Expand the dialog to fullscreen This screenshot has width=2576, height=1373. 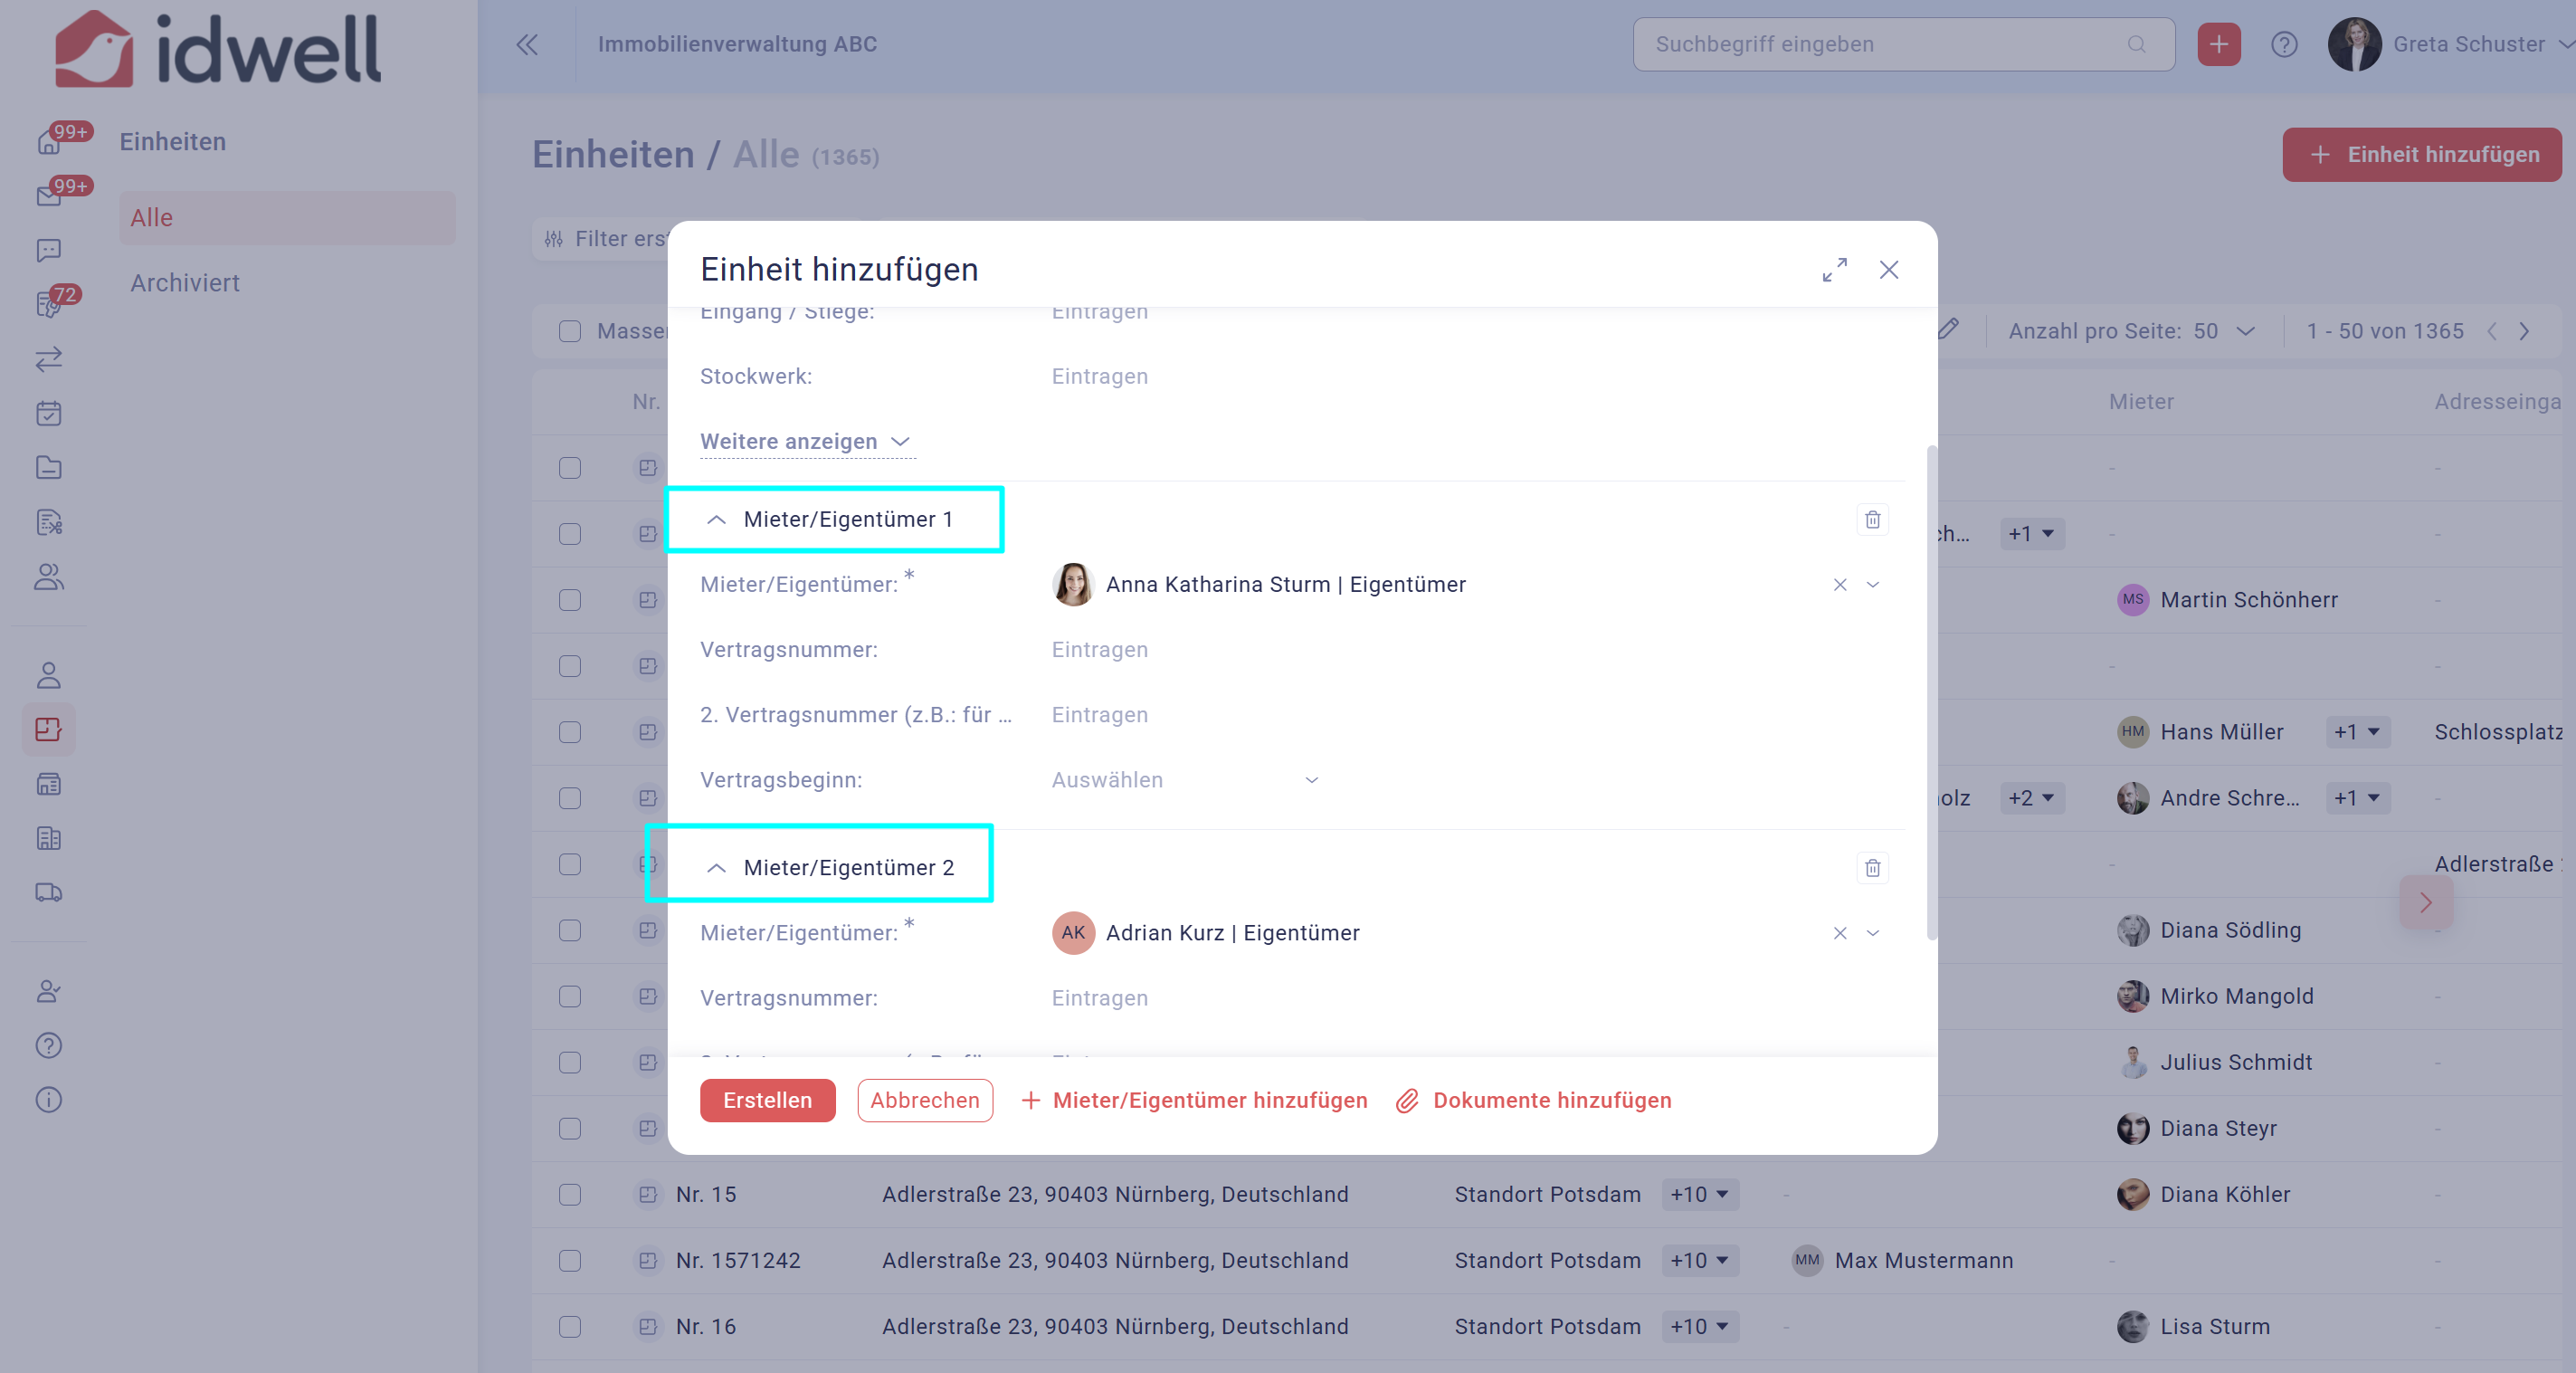[1834, 270]
